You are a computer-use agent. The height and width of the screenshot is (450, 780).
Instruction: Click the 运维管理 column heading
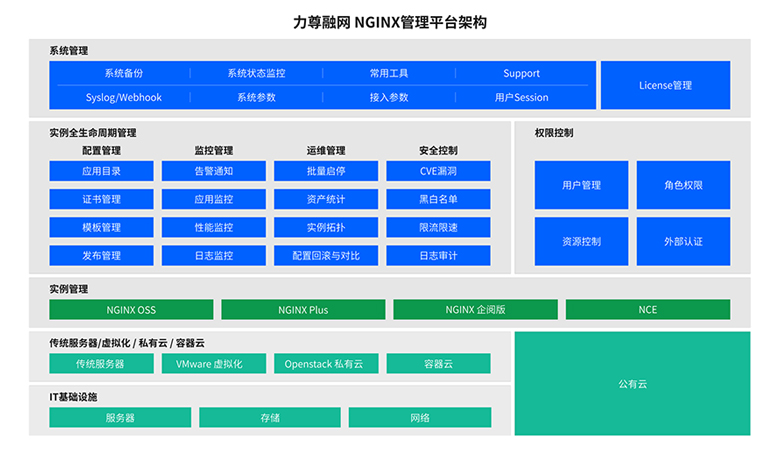326,150
